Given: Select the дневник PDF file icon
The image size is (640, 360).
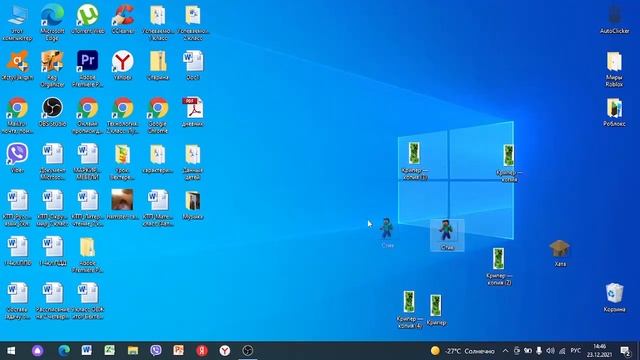Looking at the screenshot, I should click(193, 112).
